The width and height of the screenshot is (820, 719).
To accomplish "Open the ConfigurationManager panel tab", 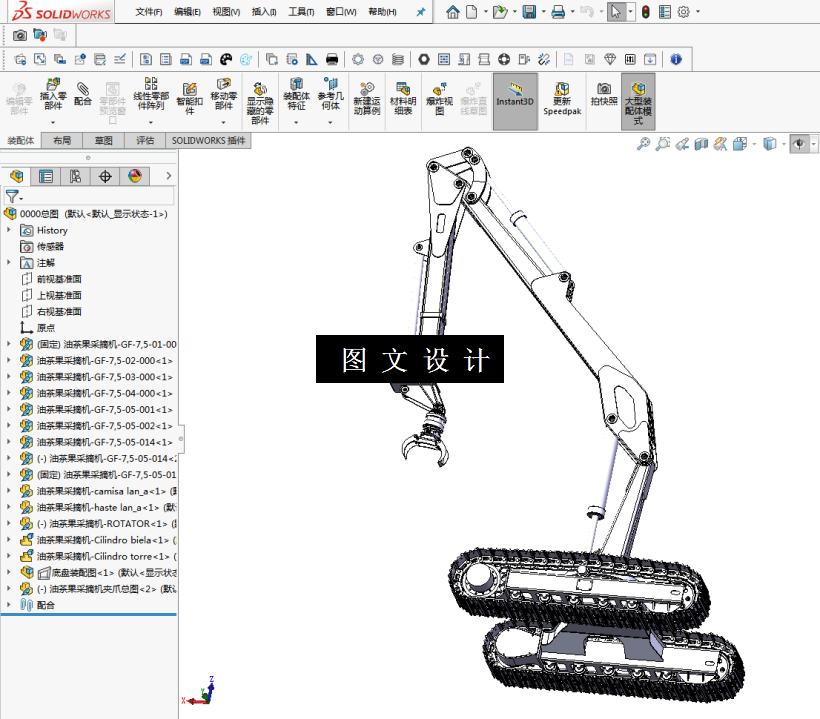I will tap(75, 177).
